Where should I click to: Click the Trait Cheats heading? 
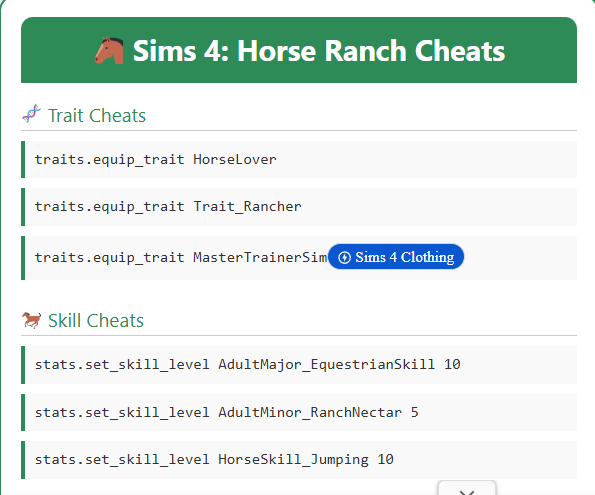97,115
